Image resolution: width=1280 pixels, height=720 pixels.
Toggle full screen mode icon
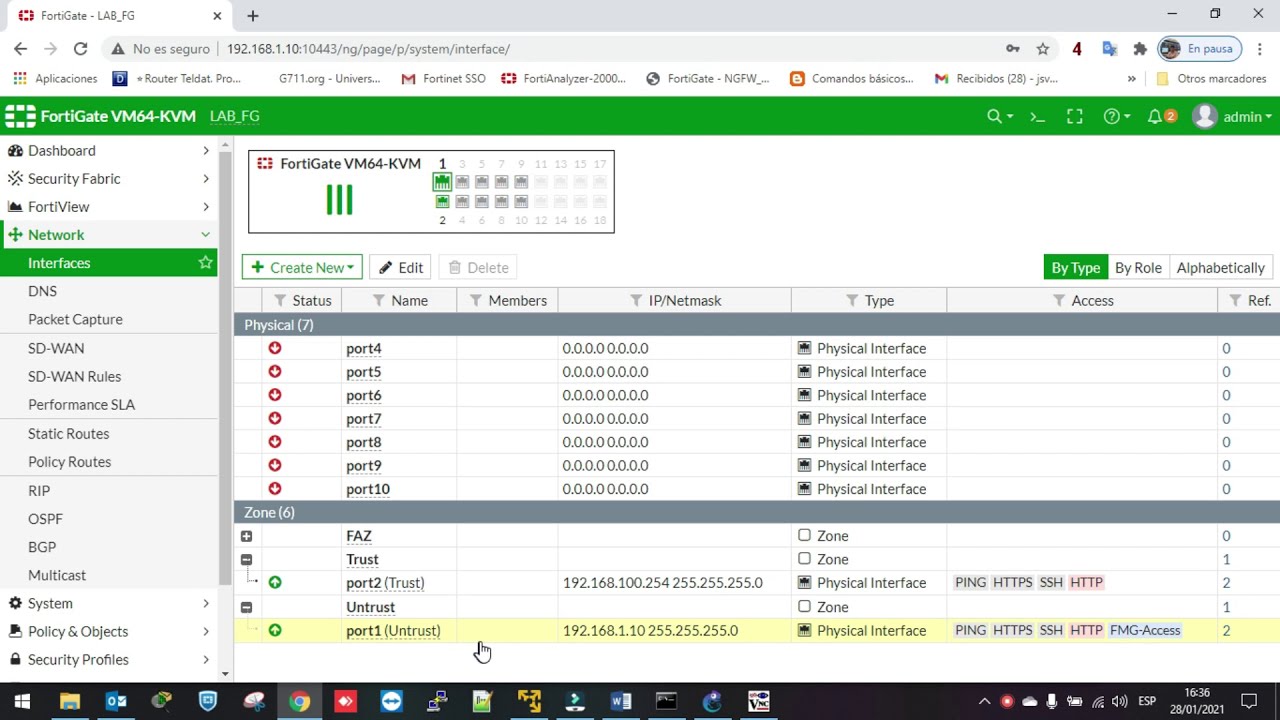click(1075, 117)
